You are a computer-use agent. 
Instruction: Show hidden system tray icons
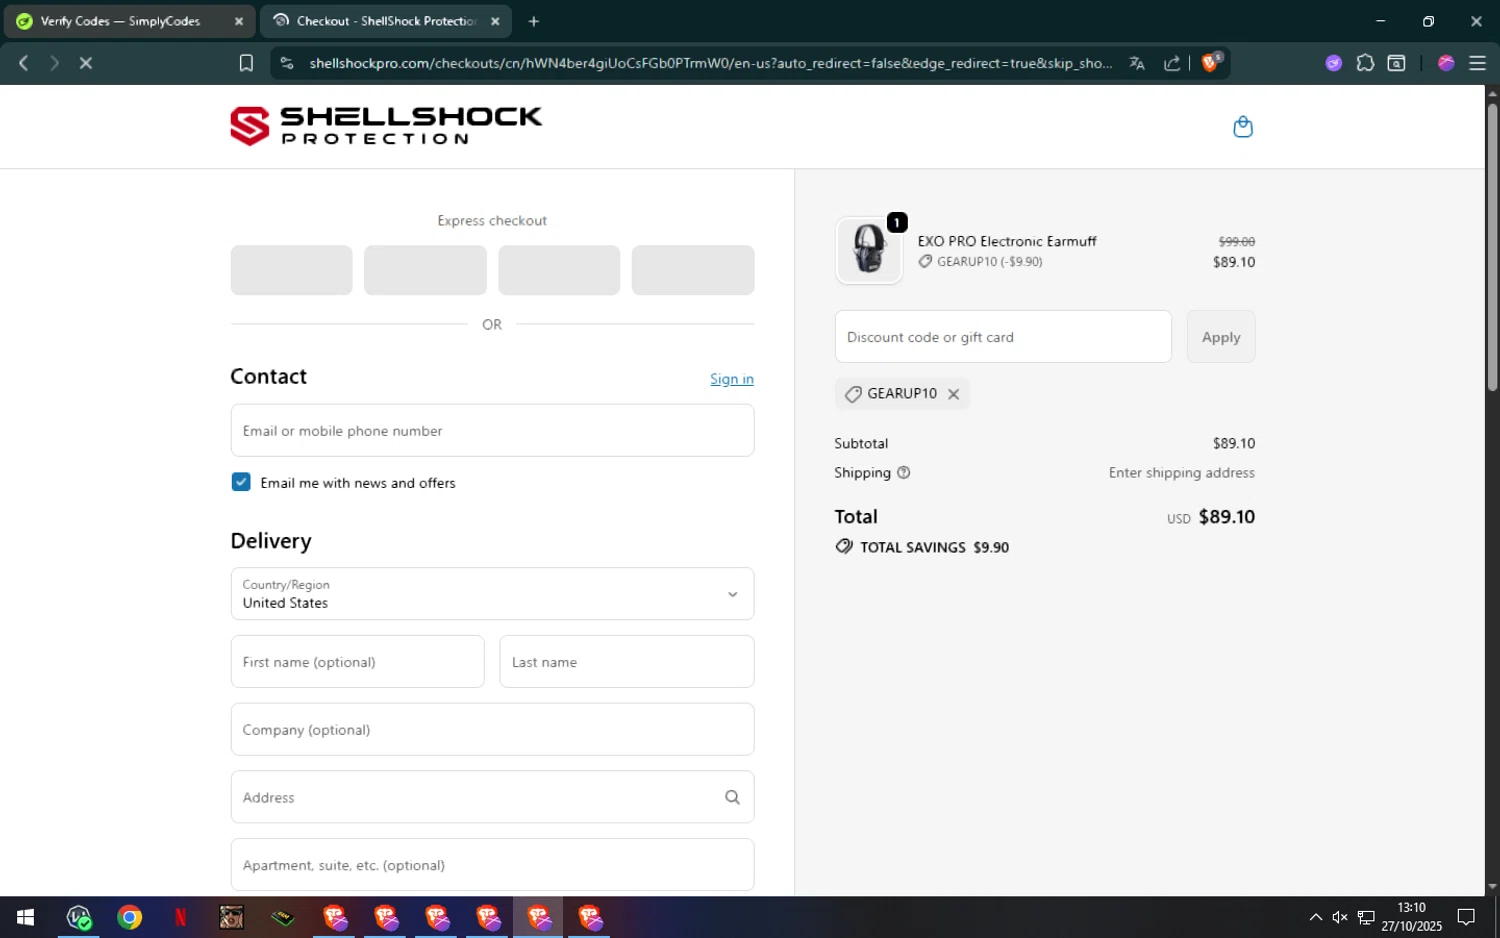(1316, 917)
